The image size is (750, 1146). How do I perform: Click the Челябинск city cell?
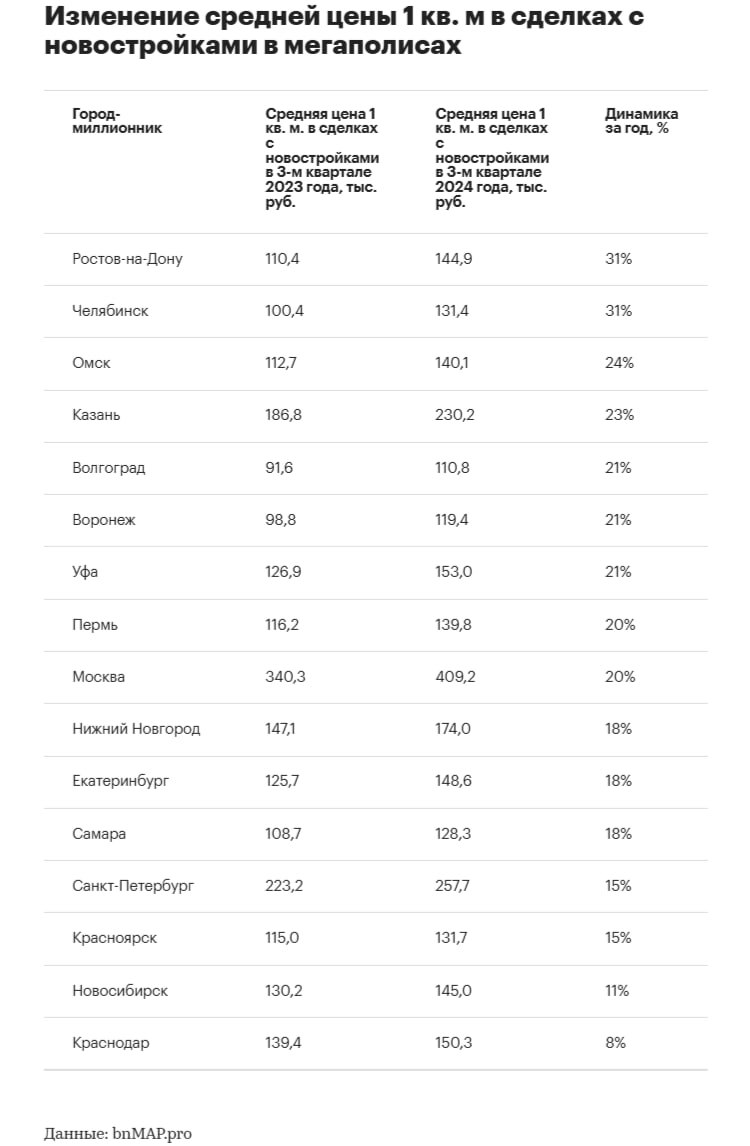point(110,311)
